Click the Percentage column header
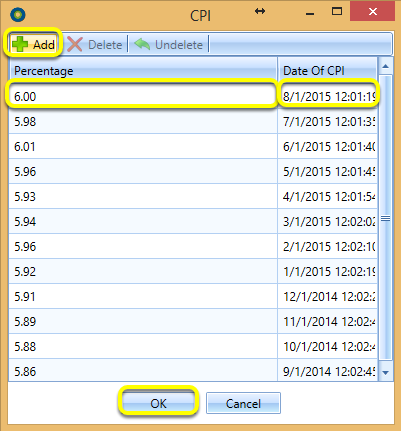Image resolution: width=401 pixels, height=431 pixels. (143, 71)
